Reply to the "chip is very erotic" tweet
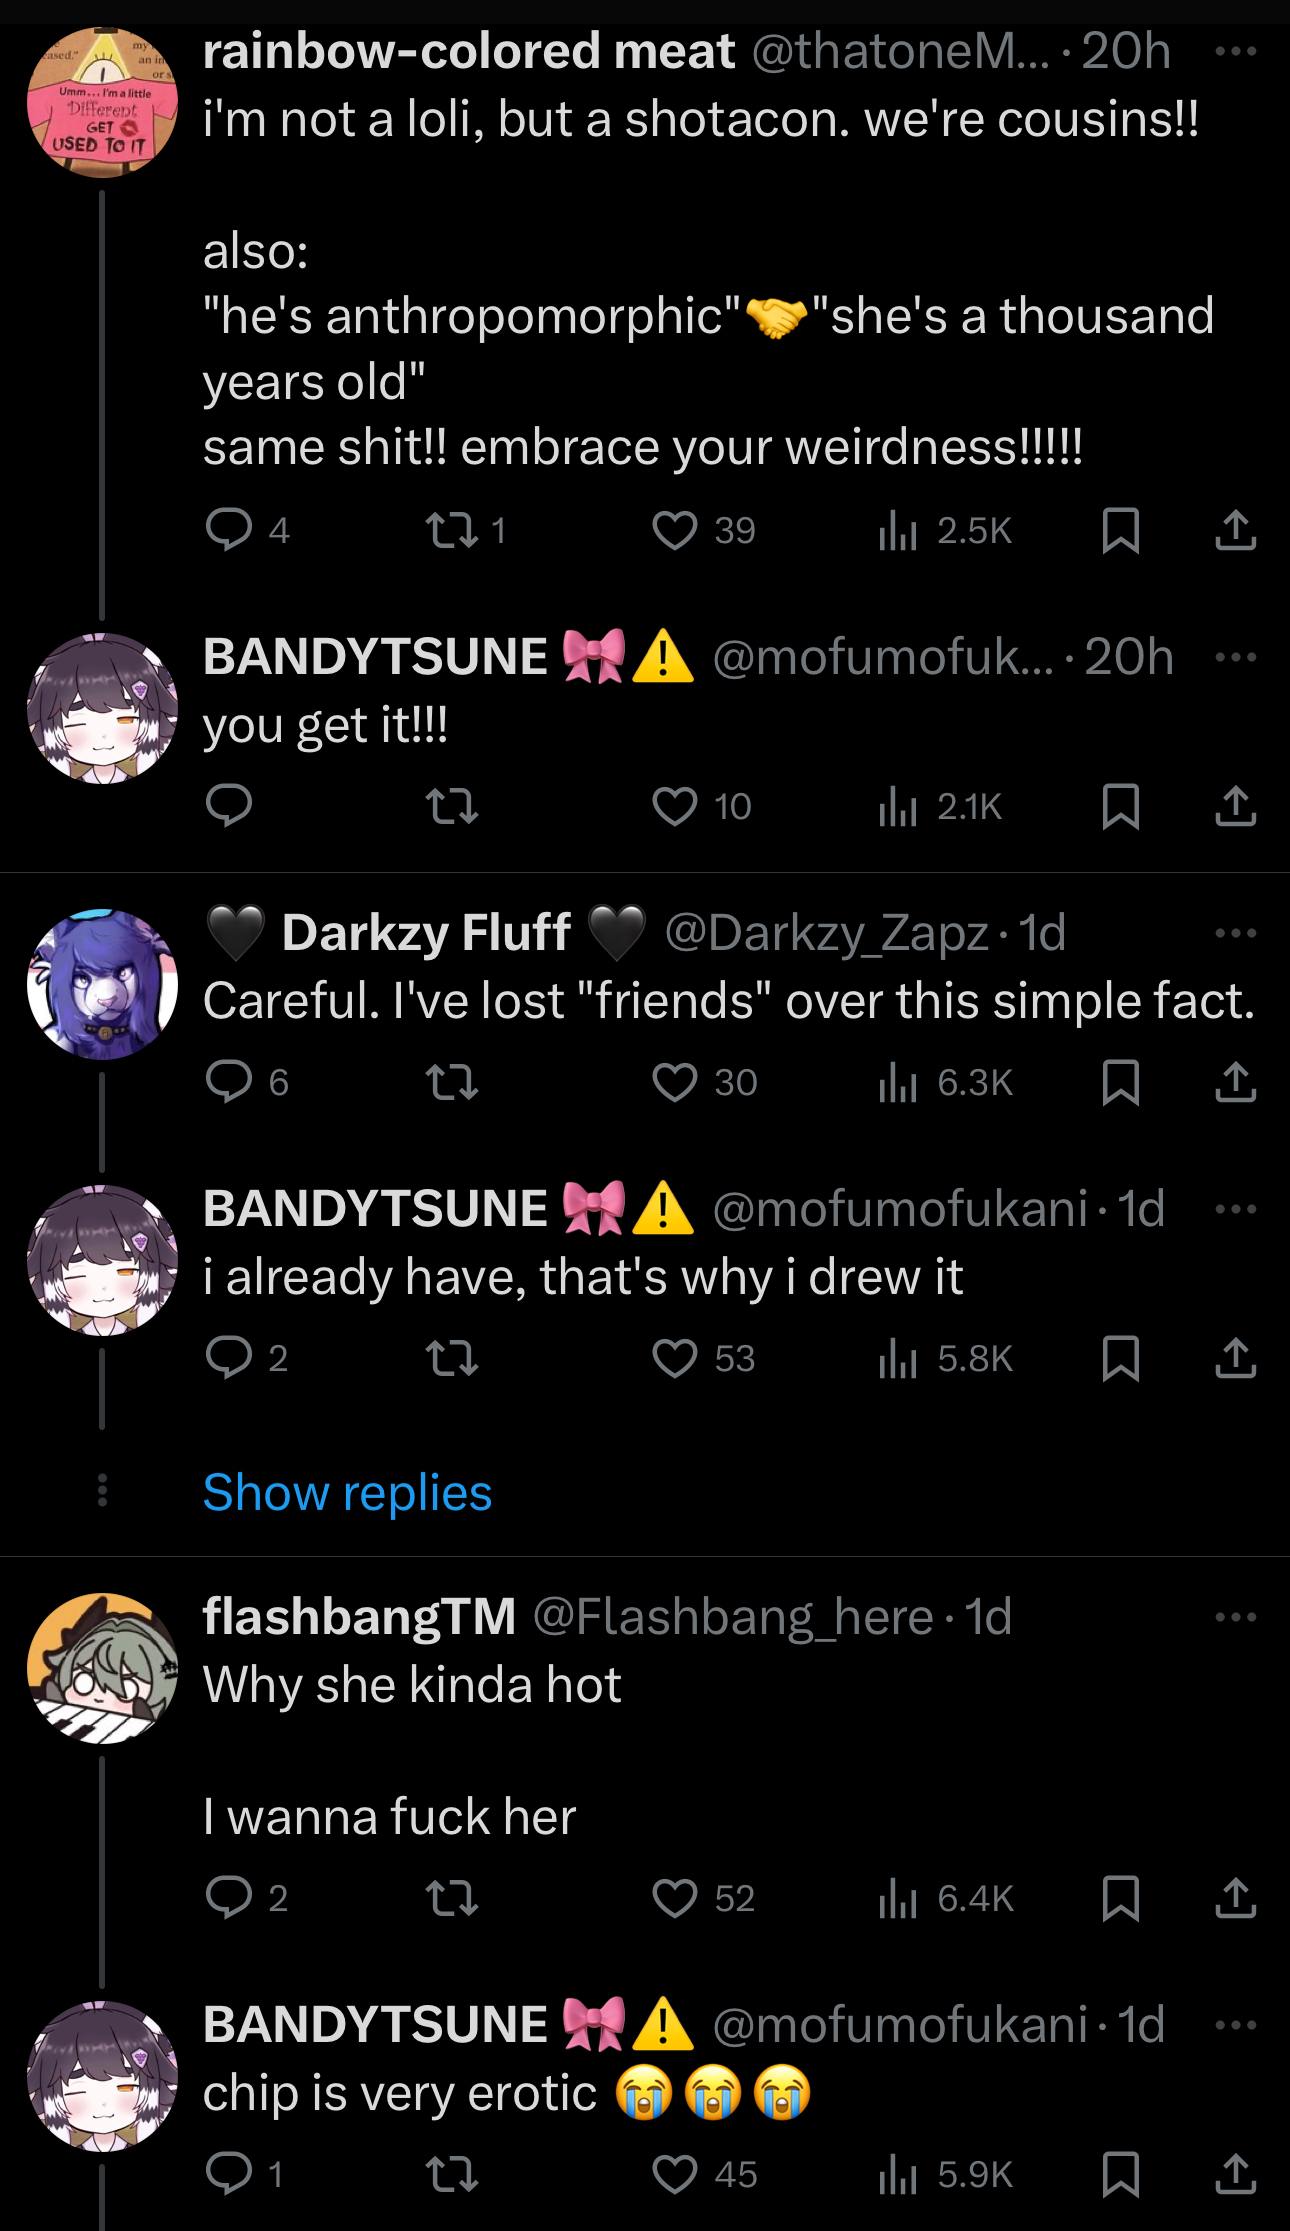Screen dimensions: 1290x2231 coord(244,2174)
